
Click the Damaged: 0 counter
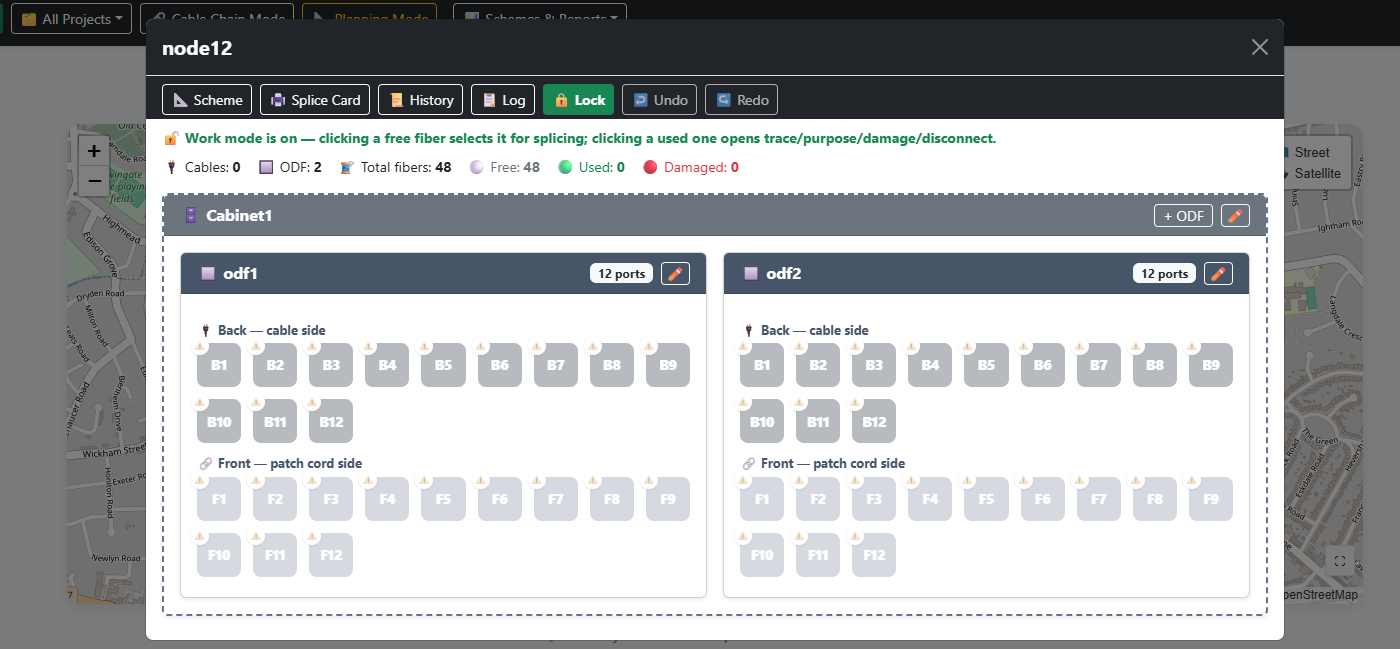point(691,167)
